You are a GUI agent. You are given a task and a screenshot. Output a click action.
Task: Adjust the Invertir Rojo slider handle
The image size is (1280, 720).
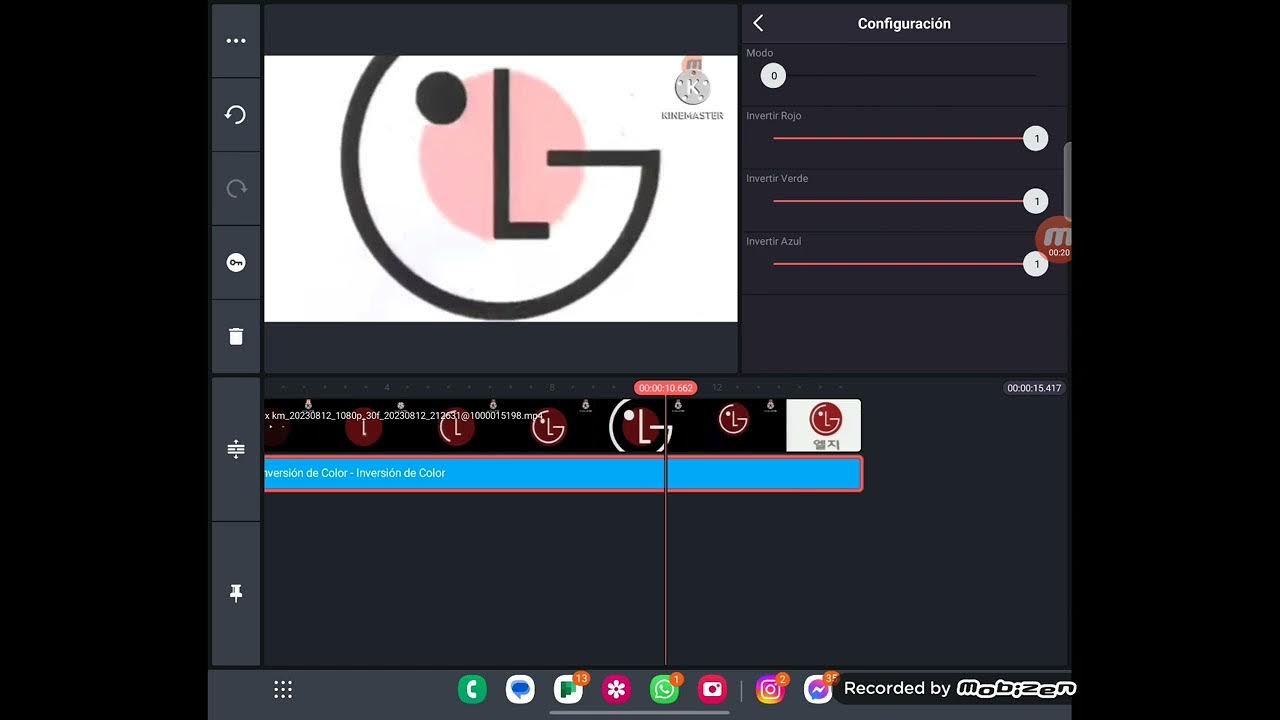pos(1036,139)
